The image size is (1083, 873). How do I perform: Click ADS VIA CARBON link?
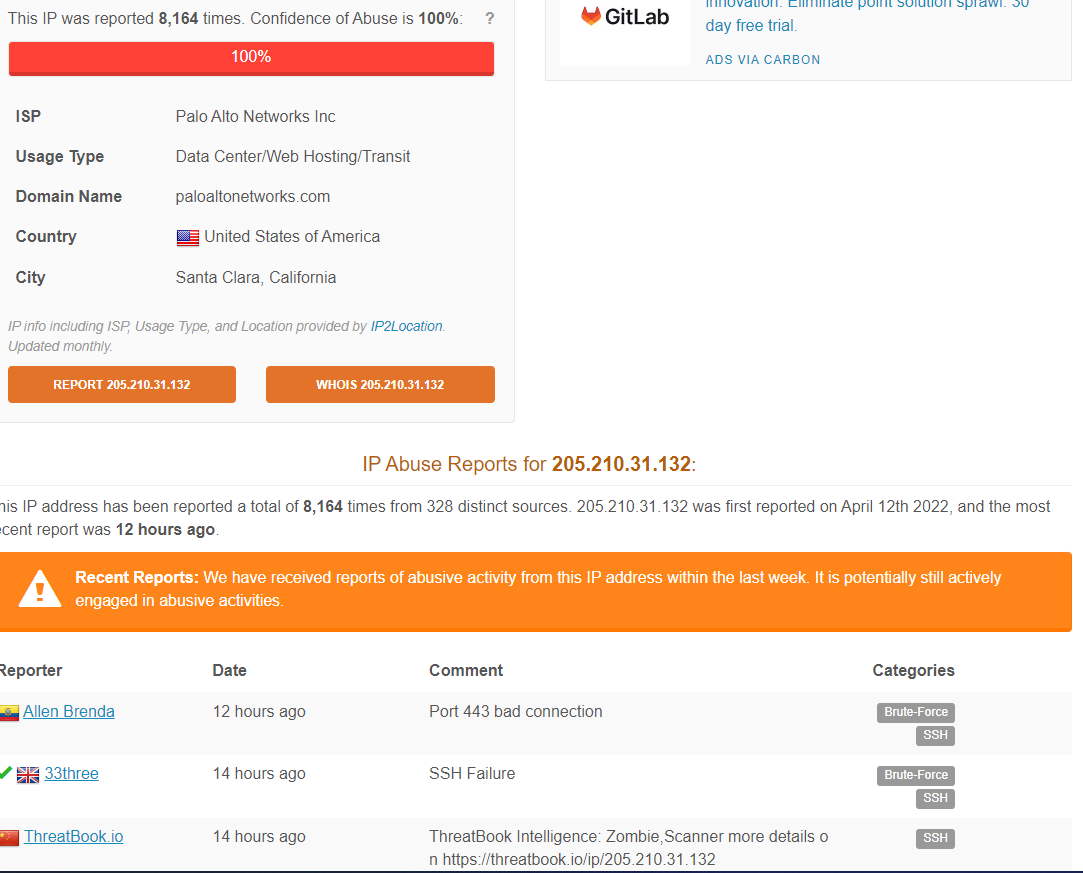(x=763, y=59)
